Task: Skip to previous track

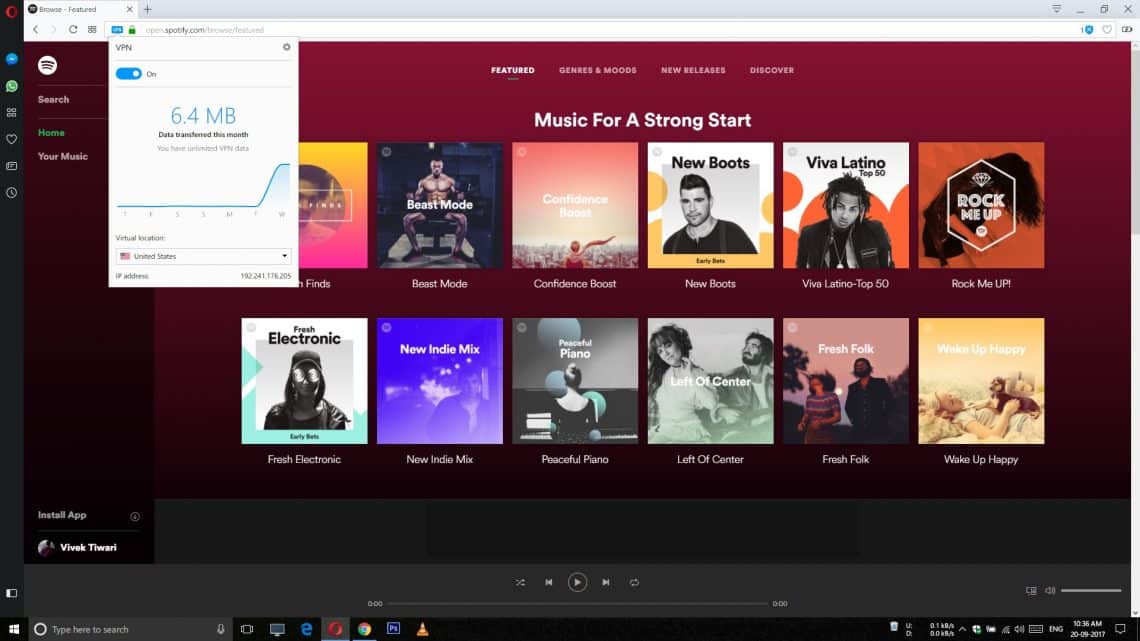Action: pos(549,582)
